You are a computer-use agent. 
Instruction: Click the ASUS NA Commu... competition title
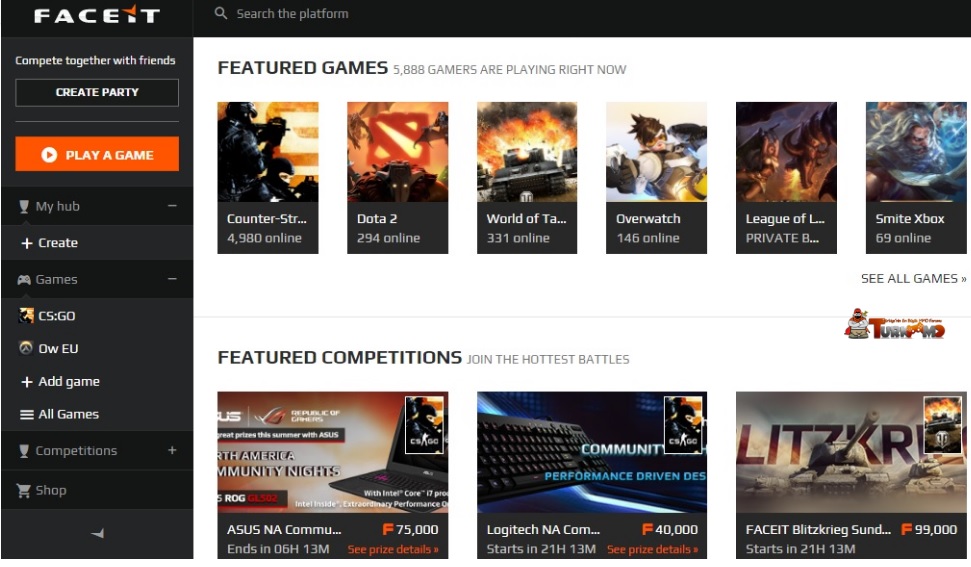[x=284, y=530]
